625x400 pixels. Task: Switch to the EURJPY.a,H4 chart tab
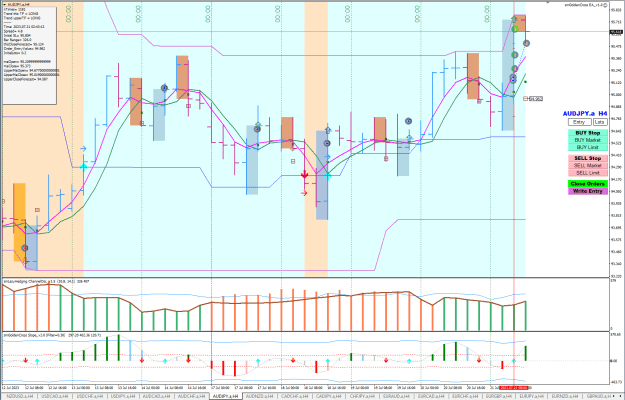coord(532,396)
